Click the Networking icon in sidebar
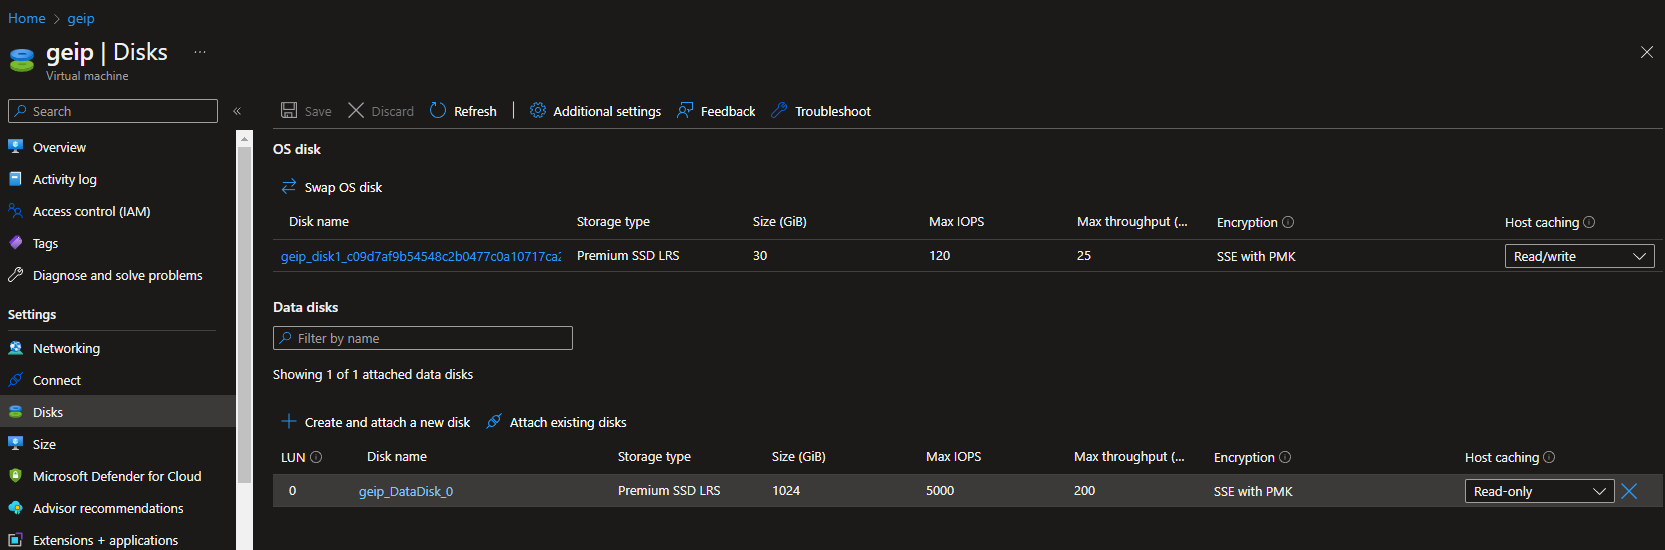The image size is (1665, 550). (15, 348)
